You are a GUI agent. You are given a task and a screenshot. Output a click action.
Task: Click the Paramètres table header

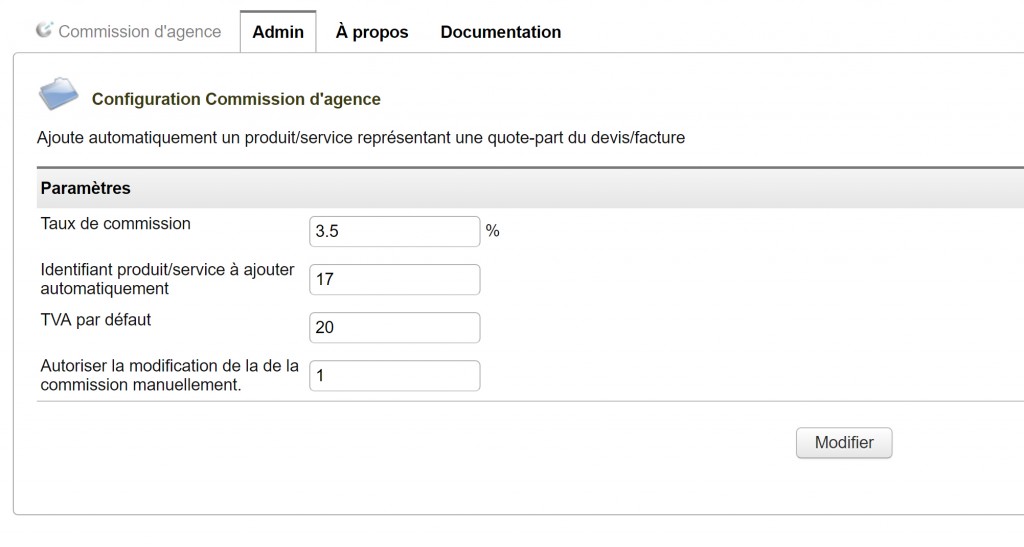(x=86, y=188)
